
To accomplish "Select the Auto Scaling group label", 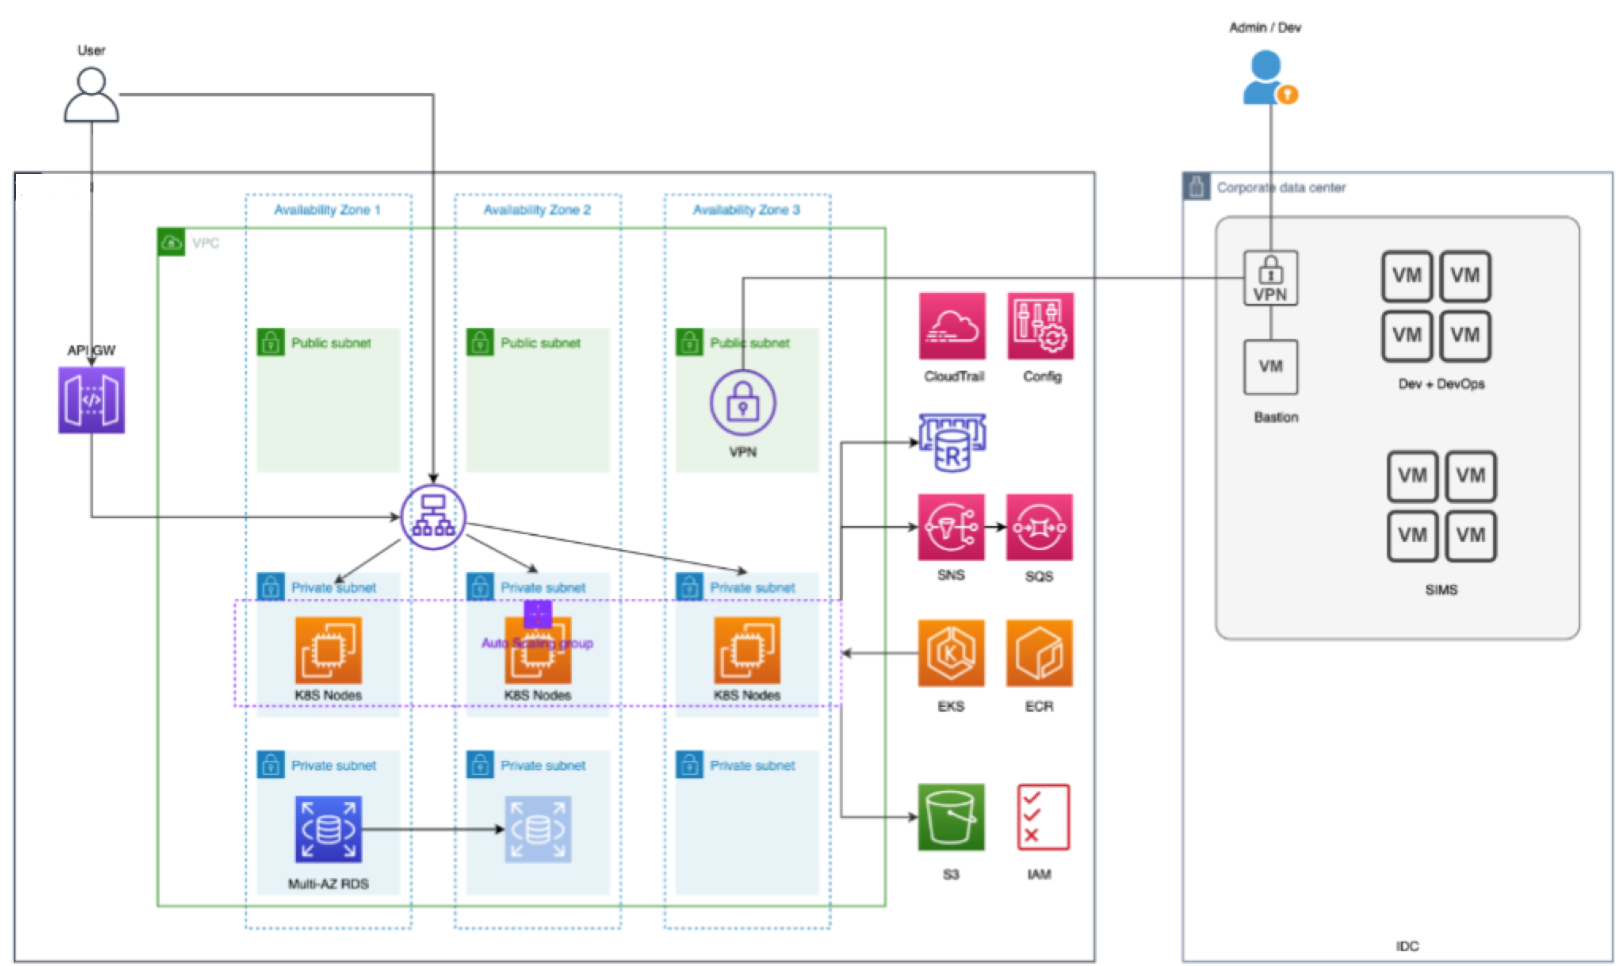I will click(537, 643).
